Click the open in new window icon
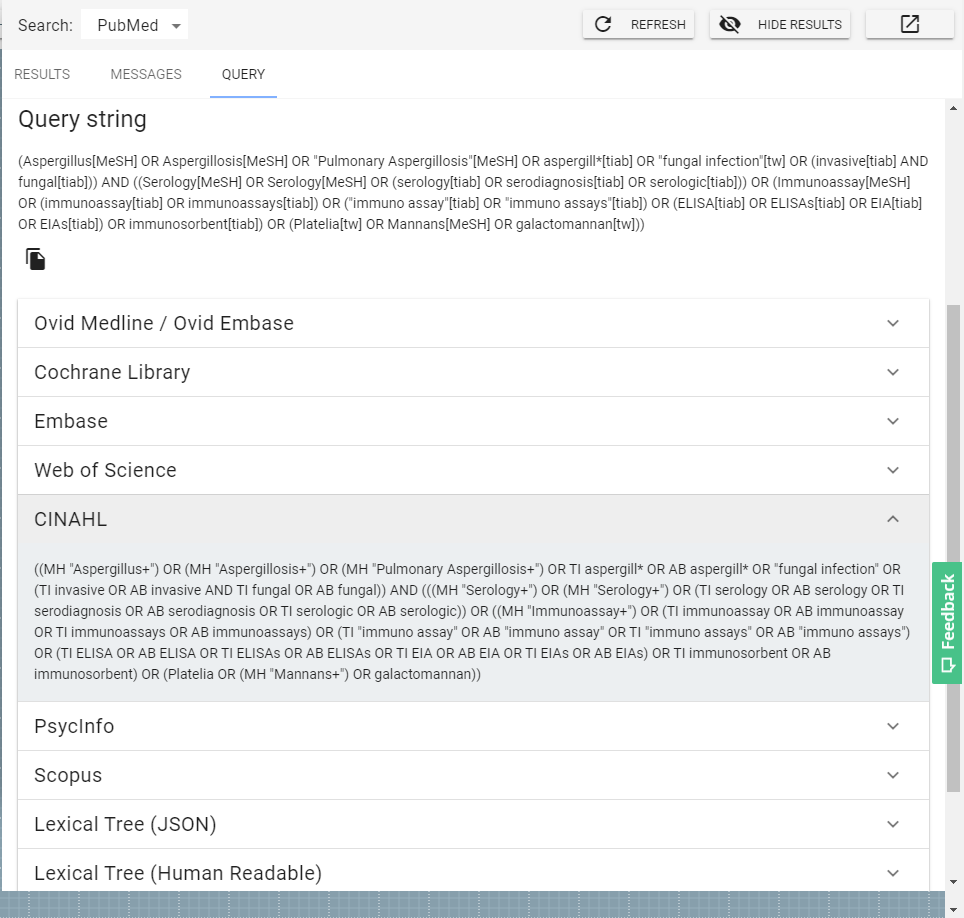The image size is (964, 918). tap(909, 25)
